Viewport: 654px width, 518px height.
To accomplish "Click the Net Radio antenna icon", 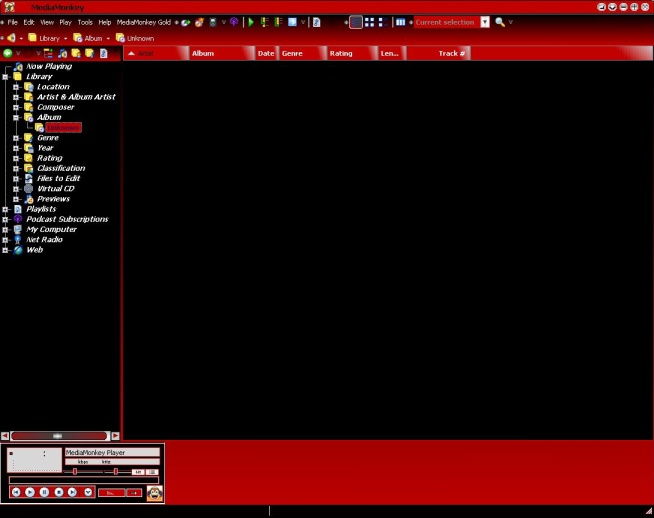I will tap(18, 239).
